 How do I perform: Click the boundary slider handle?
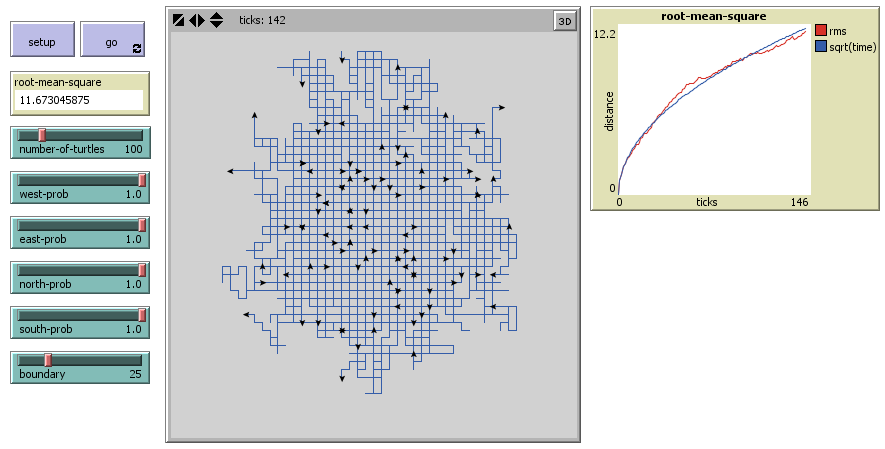47,360
